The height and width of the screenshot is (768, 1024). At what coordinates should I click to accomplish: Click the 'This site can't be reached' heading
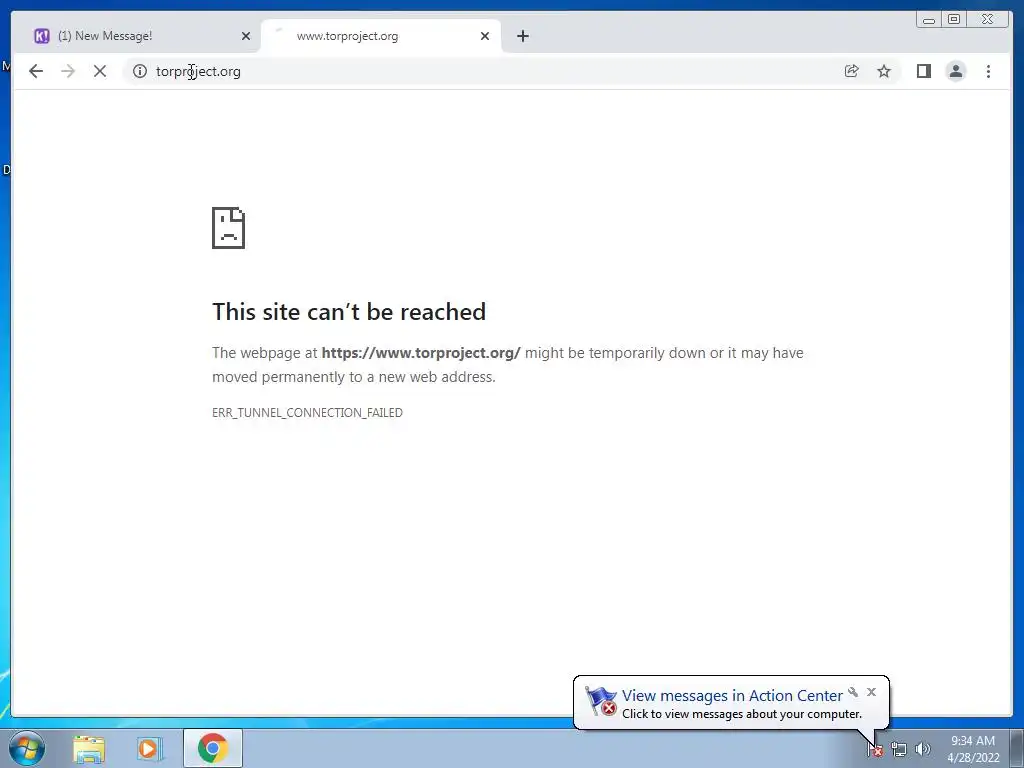(x=349, y=312)
